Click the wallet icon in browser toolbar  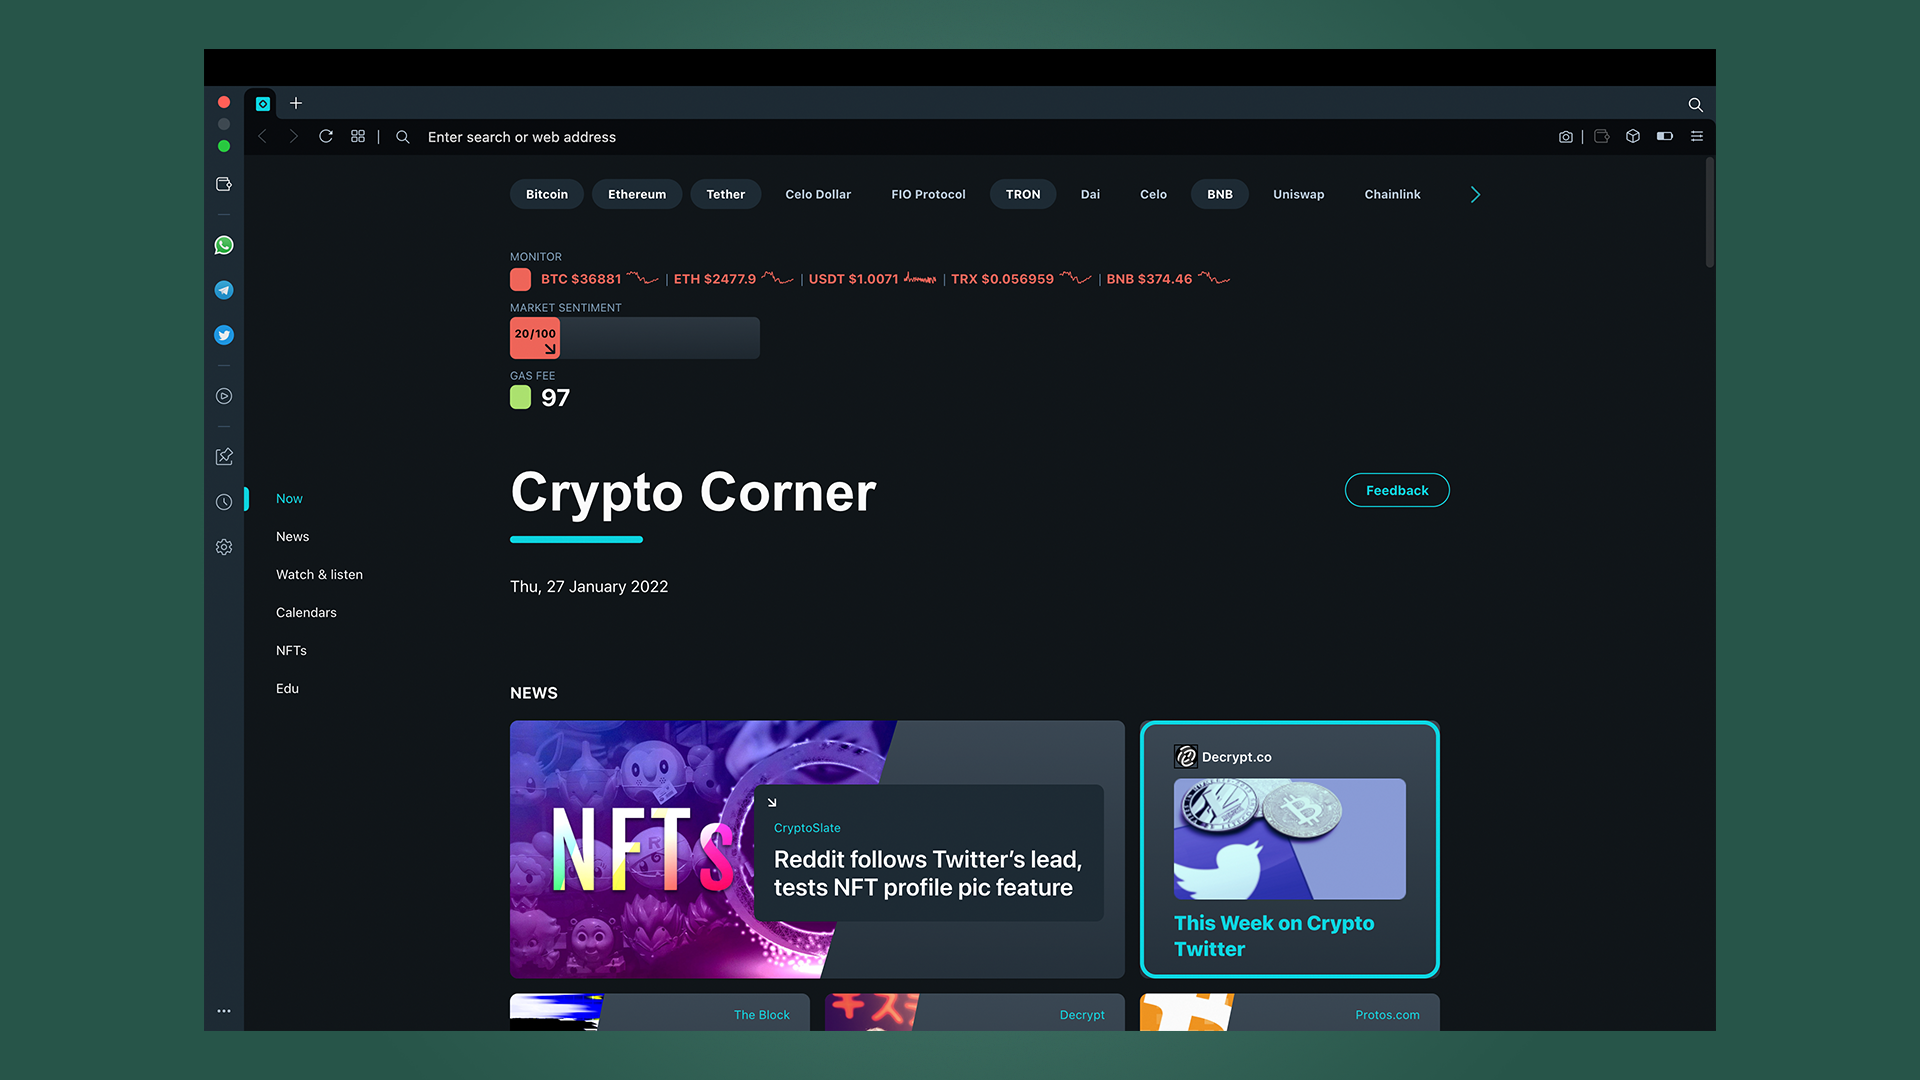(1602, 136)
